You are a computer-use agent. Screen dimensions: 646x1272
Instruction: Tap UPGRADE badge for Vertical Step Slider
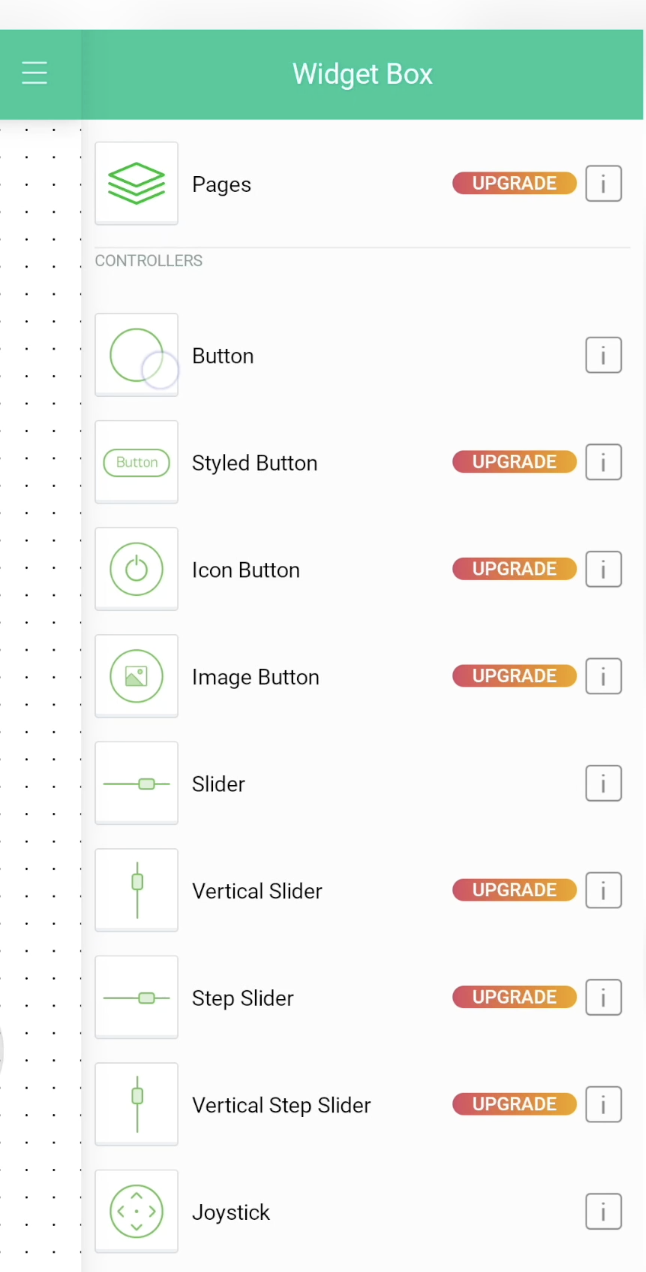click(x=514, y=1104)
